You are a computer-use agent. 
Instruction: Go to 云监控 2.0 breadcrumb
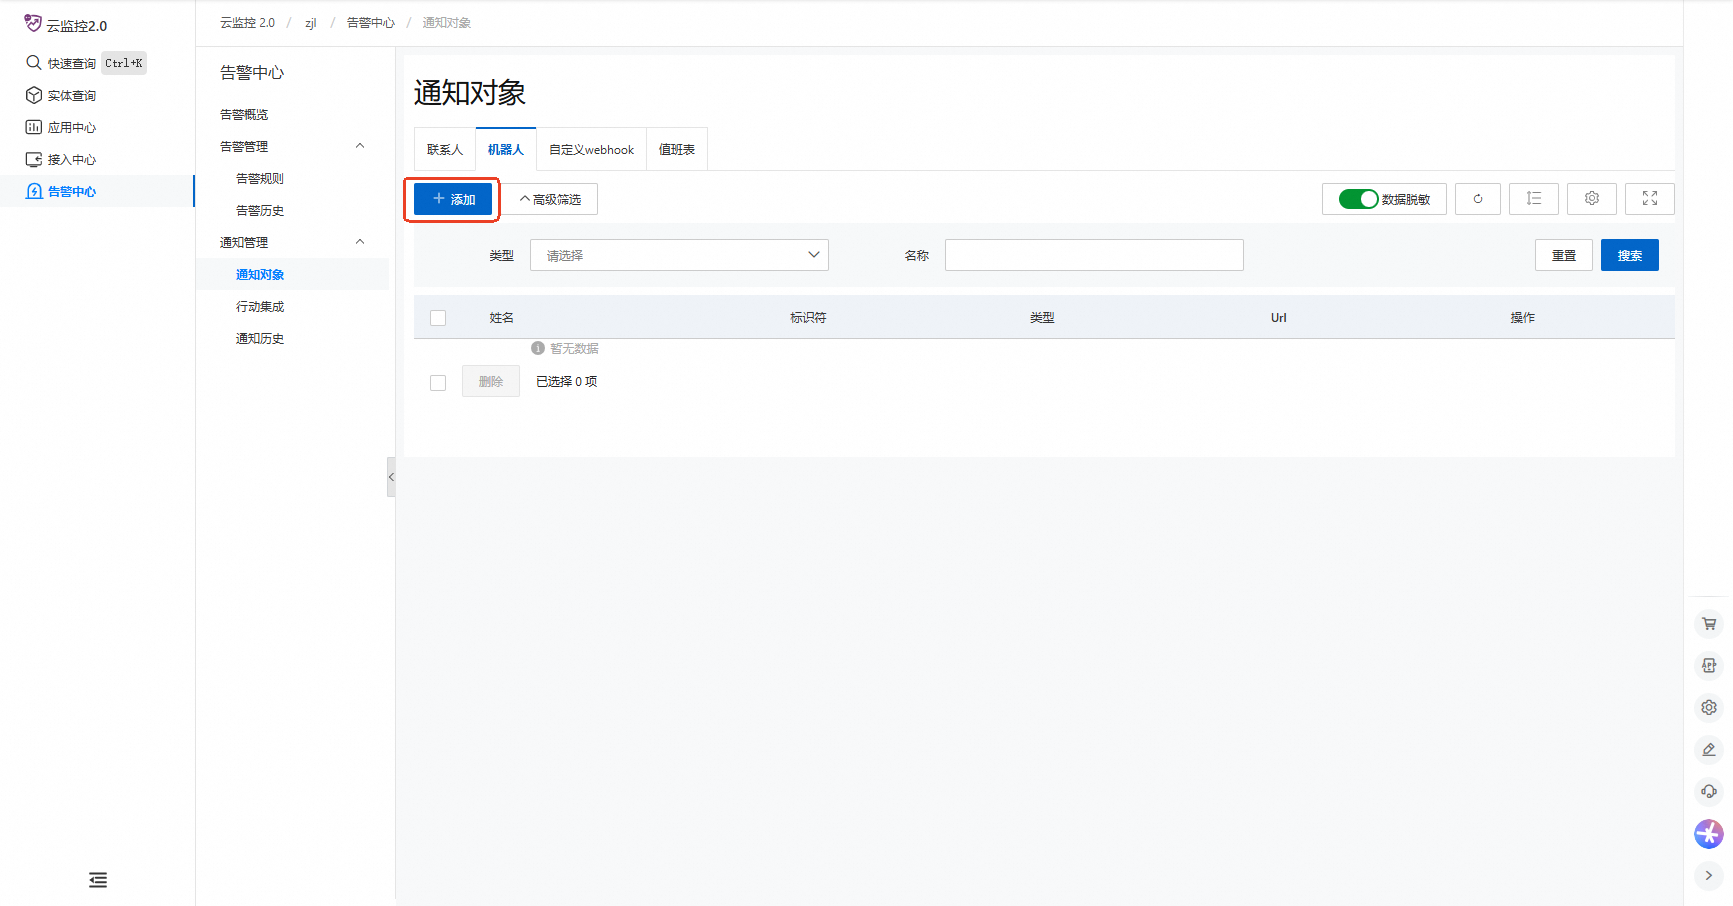(x=247, y=23)
